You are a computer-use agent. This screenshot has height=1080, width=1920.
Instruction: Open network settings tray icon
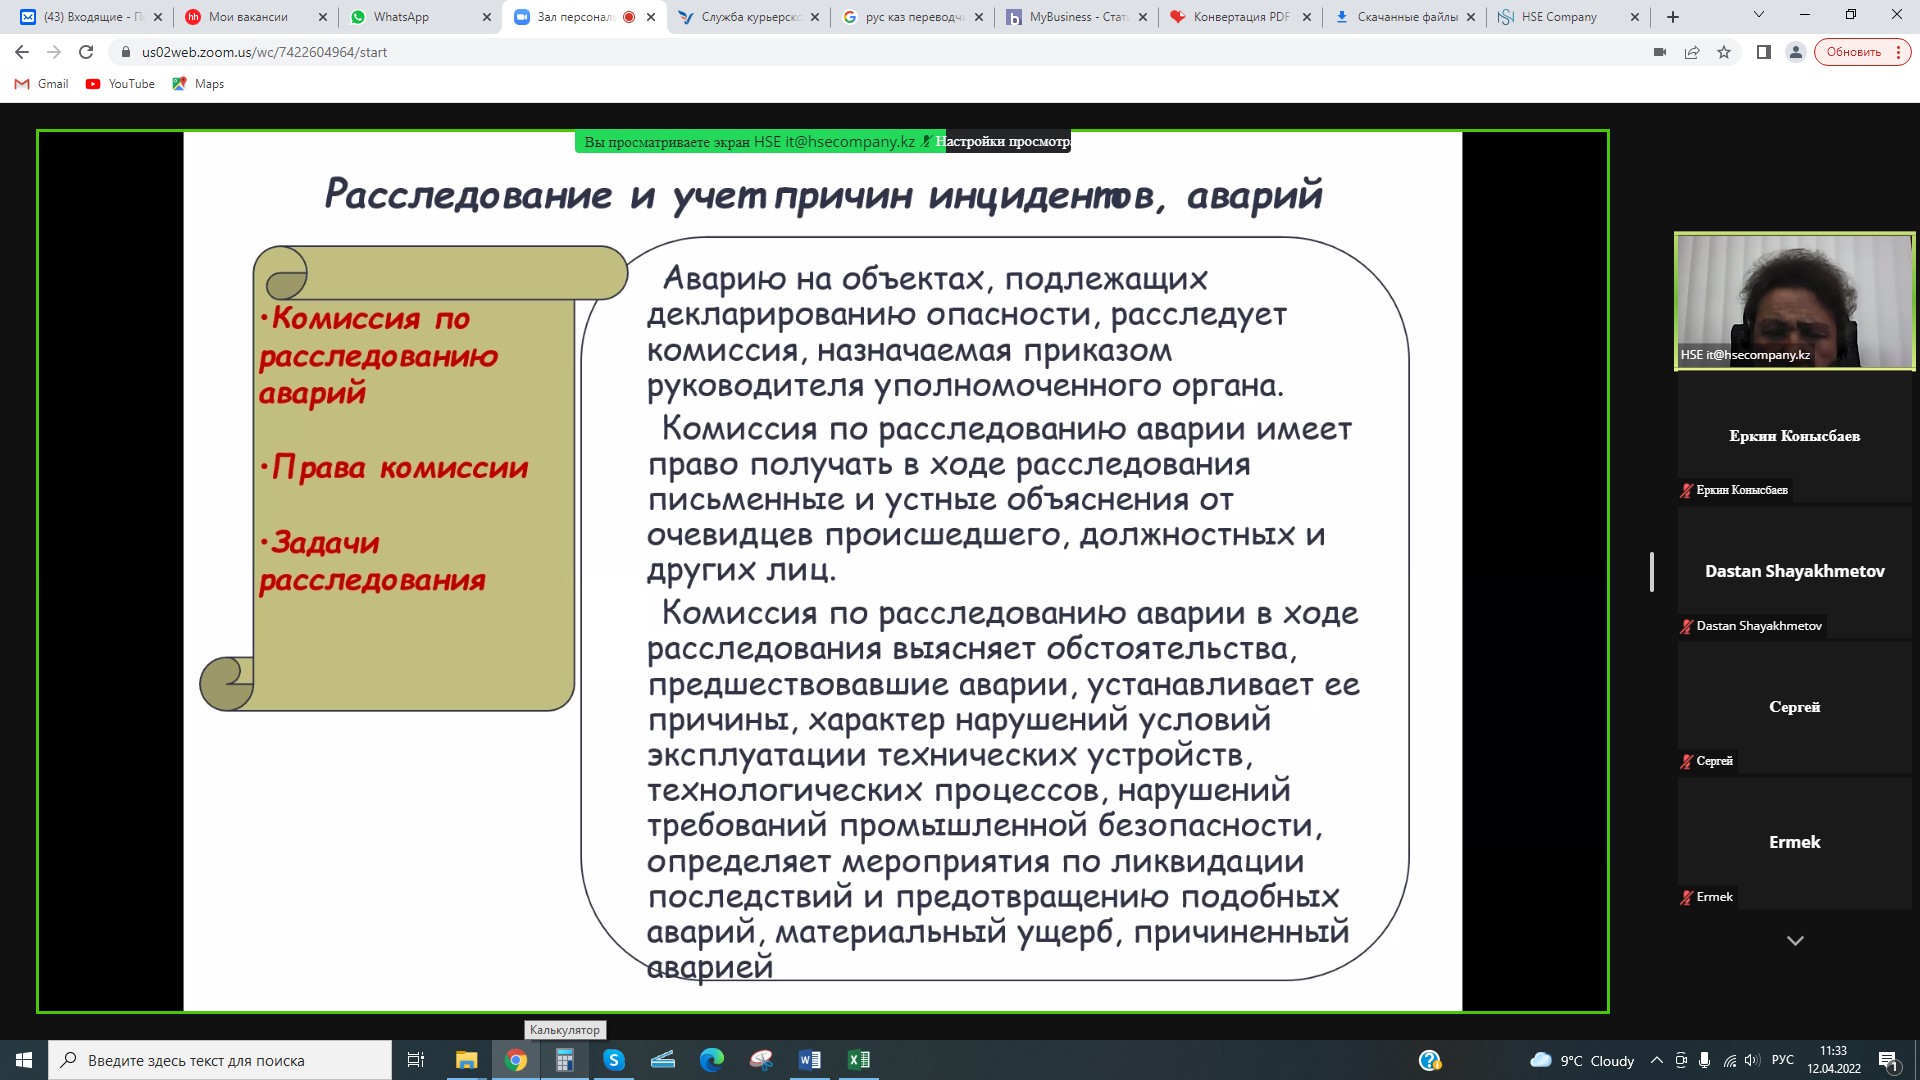[1729, 1060]
